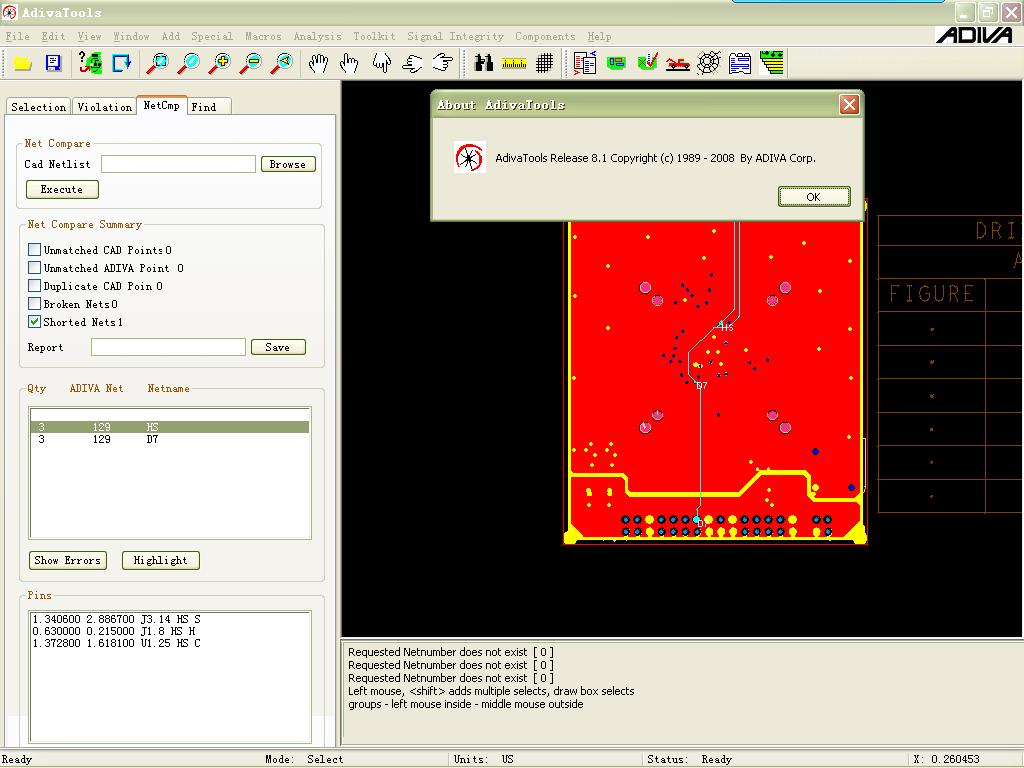
Task: Click the Cad Netlist input field
Action: [178, 164]
